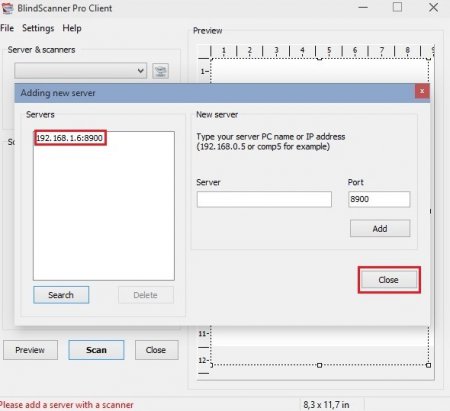Screen dimensions: 450x411
Task: Maximize the BlindScanner Pro Client window
Action: click(397, 7)
